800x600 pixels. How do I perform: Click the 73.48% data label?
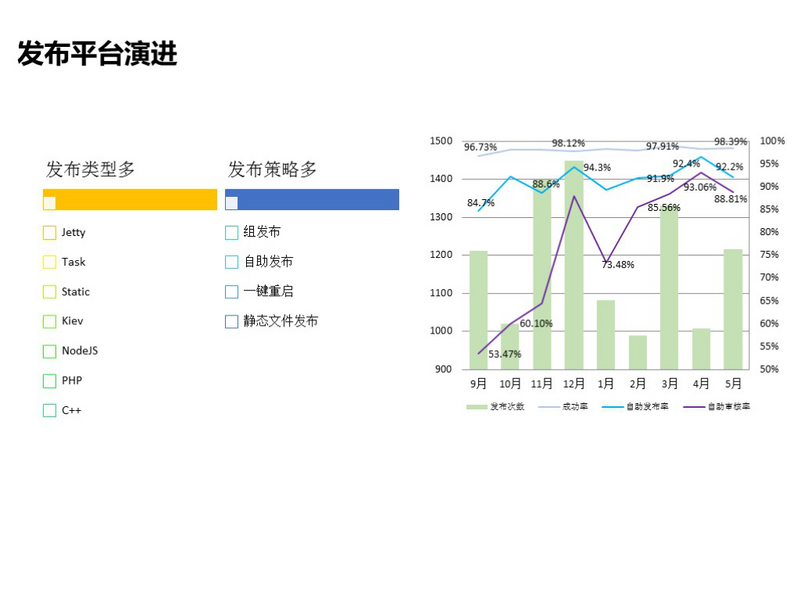[x=618, y=265]
